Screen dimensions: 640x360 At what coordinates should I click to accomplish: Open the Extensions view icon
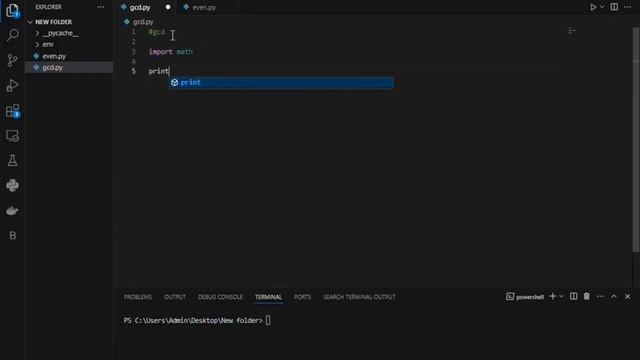(12, 111)
